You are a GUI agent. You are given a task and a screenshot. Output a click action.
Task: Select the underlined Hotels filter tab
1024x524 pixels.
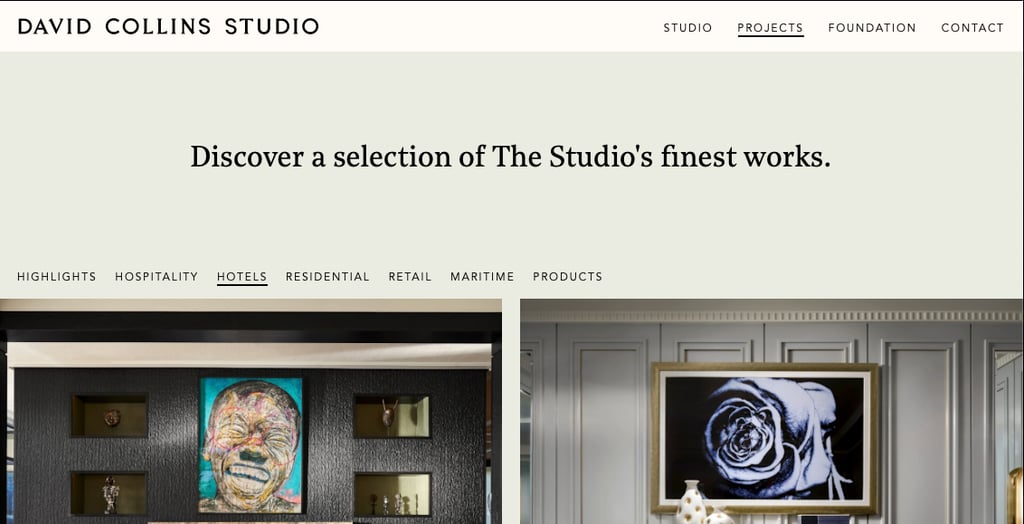point(242,276)
